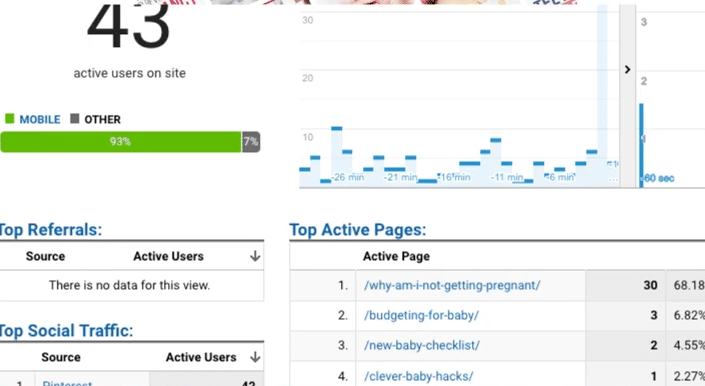Click the gray OTHER legend square

point(75,119)
